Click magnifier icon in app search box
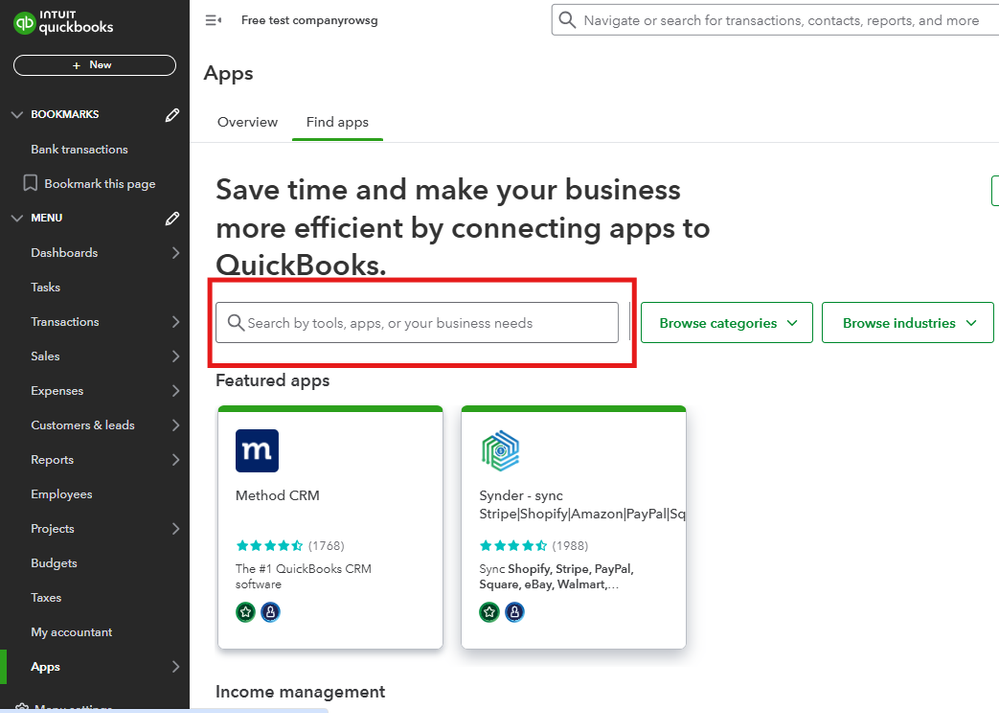 pos(236,323)
